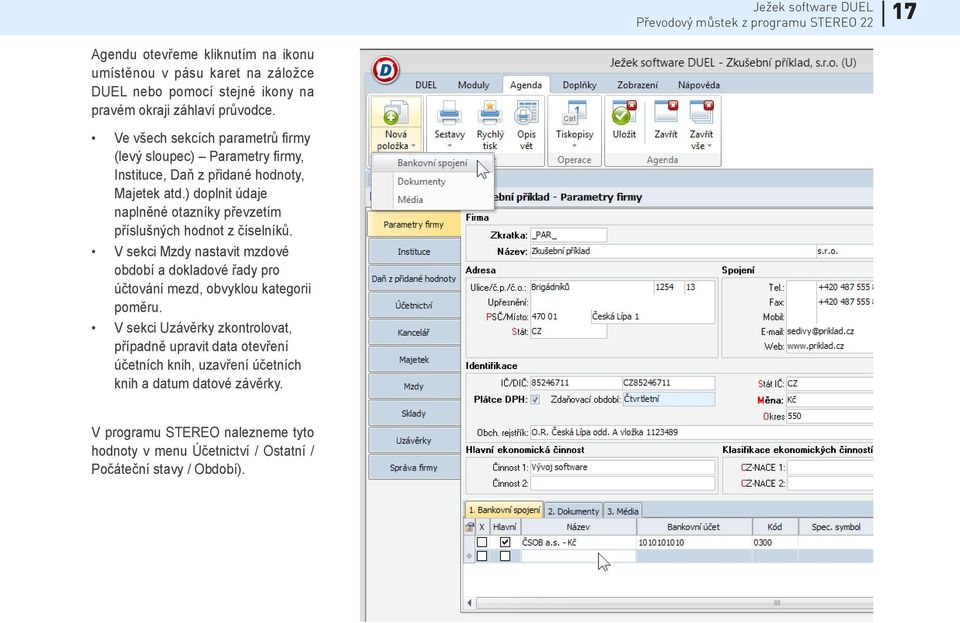Click the horizontal scrollbar left arrow
The height and width of the screenshot is (623, 960).
point(470,603)
